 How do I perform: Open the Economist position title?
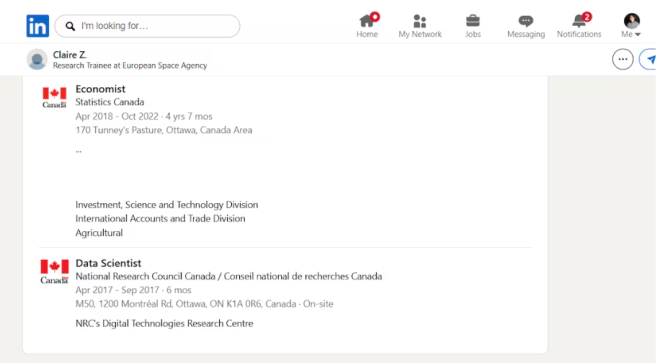coord(100,89)
